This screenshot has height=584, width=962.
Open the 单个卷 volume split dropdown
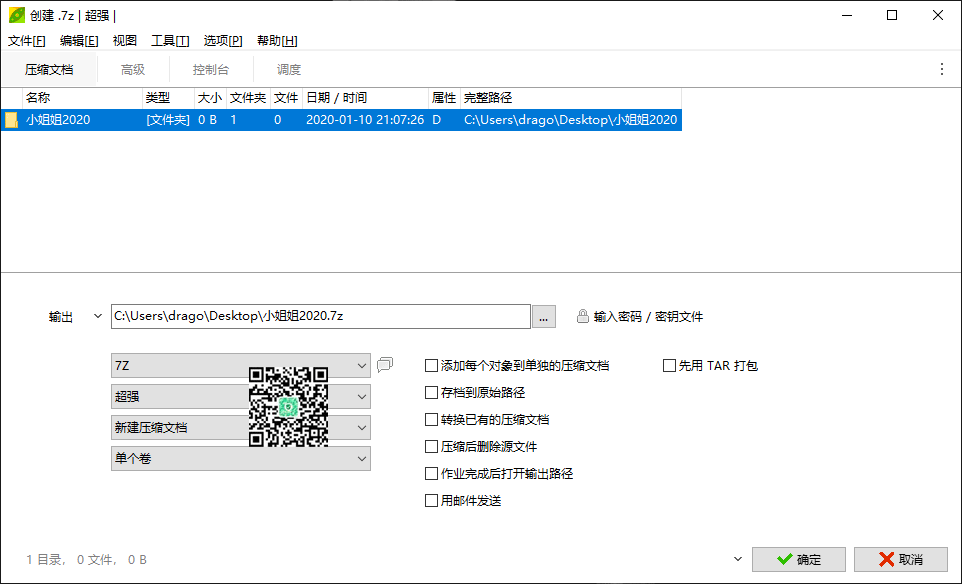pyautogui.click(x=240, y=458)
